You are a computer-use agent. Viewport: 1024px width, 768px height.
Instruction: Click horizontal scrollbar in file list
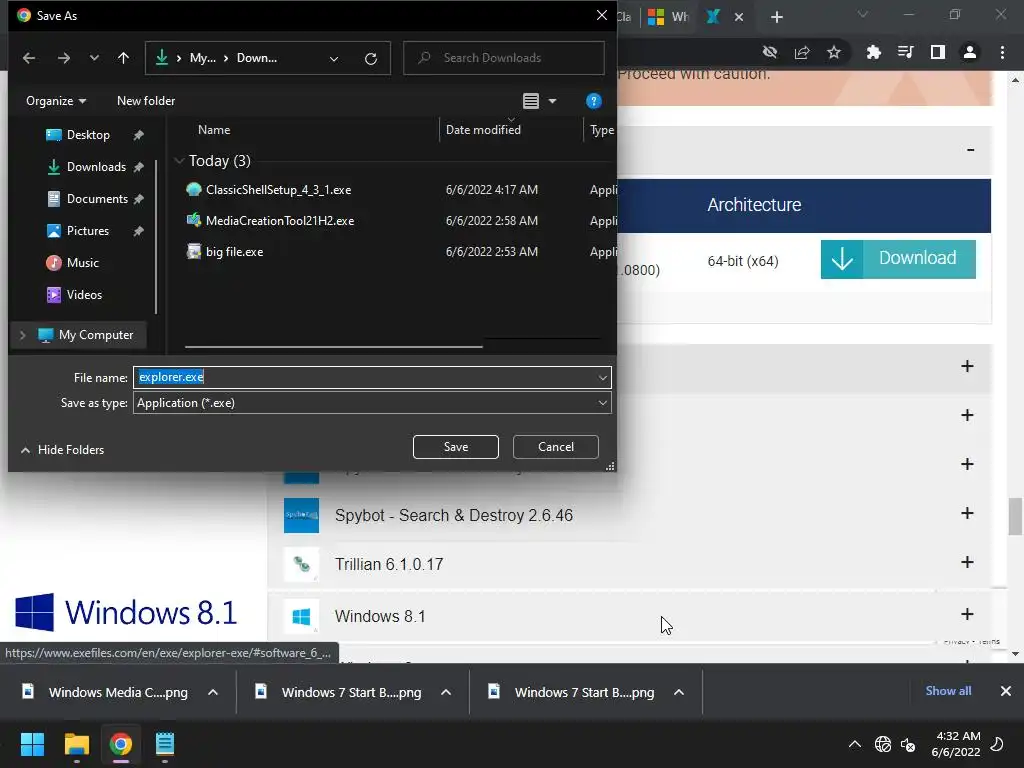click(x=334, y=347)
